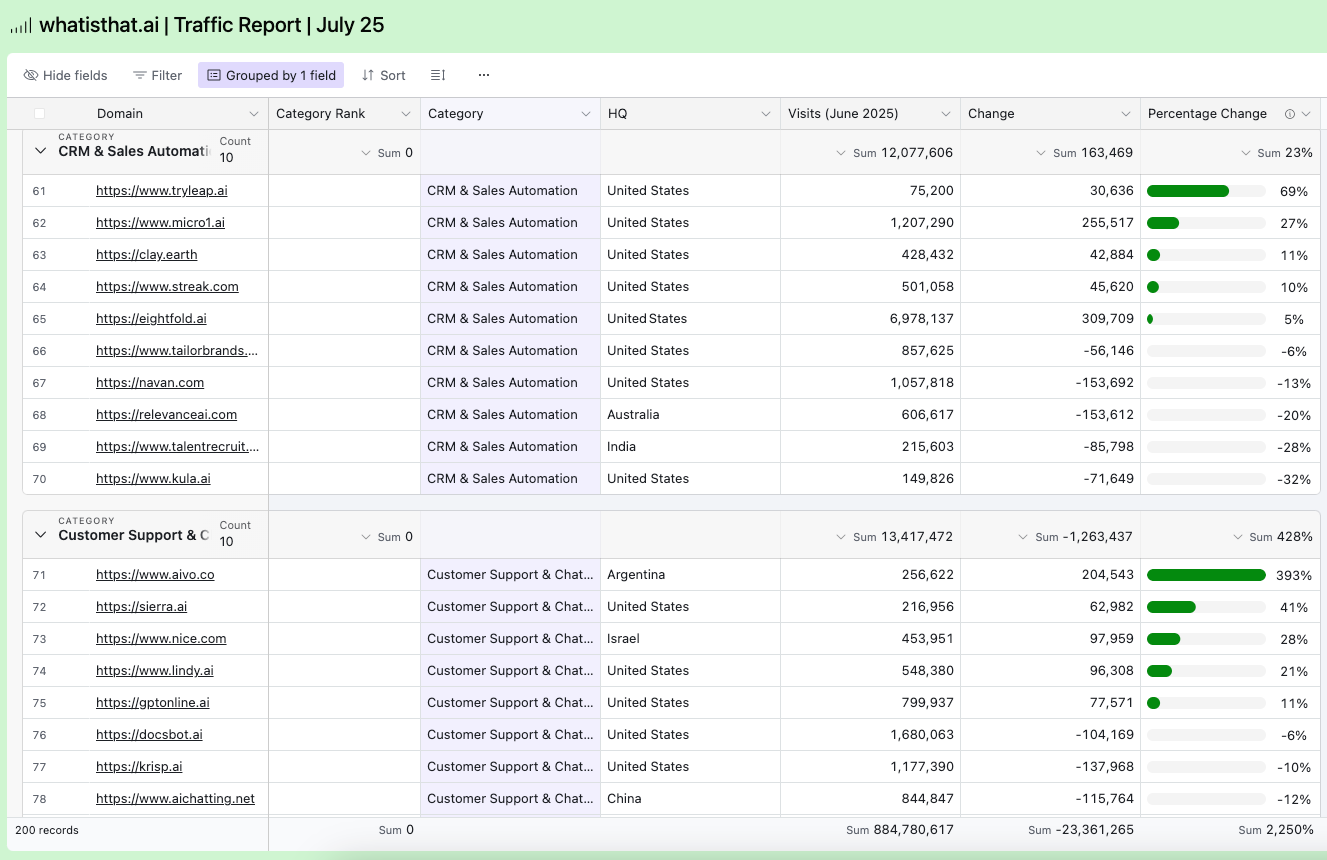The height and width of the screenshot is (860, 1327).
Task: Open the https://www.nice.com link
Action: (x=161, y=639)
